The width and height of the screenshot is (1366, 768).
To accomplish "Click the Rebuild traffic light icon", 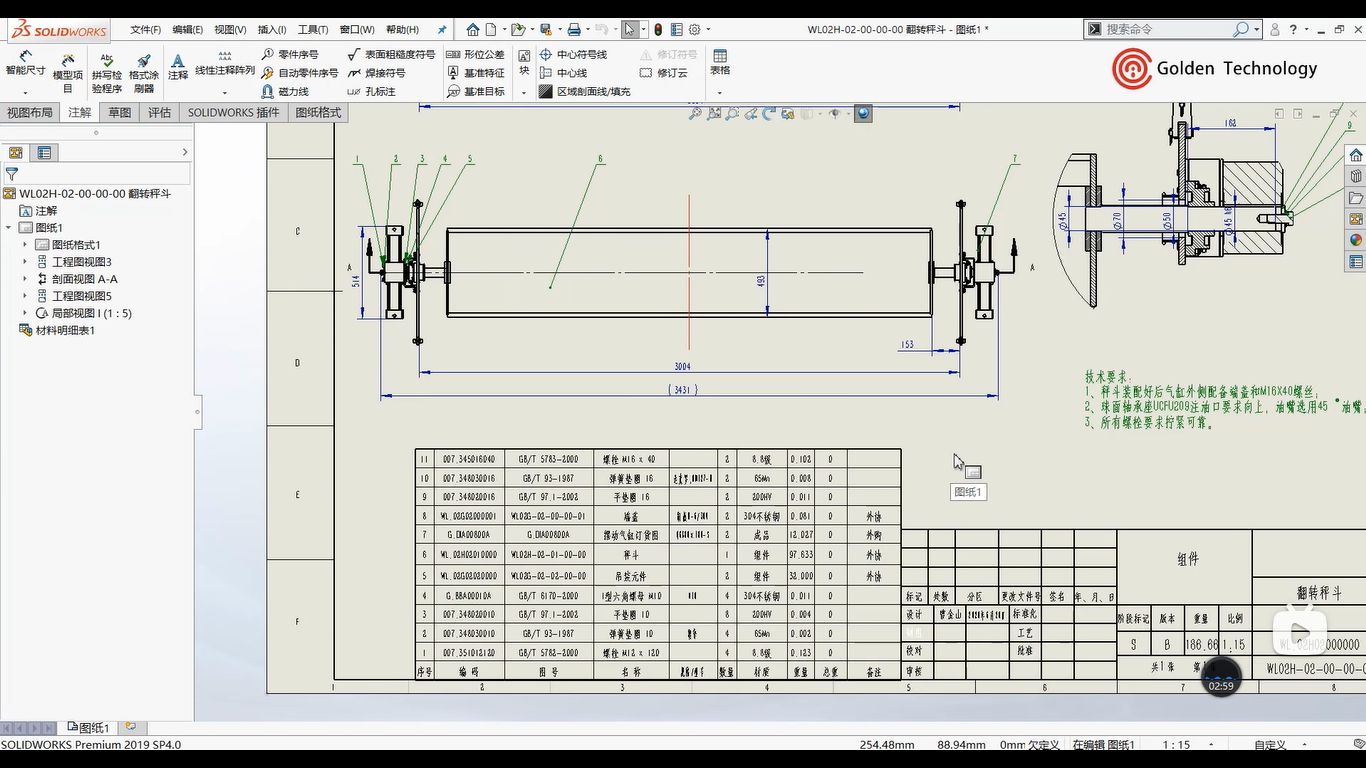I will pos(657,30).
